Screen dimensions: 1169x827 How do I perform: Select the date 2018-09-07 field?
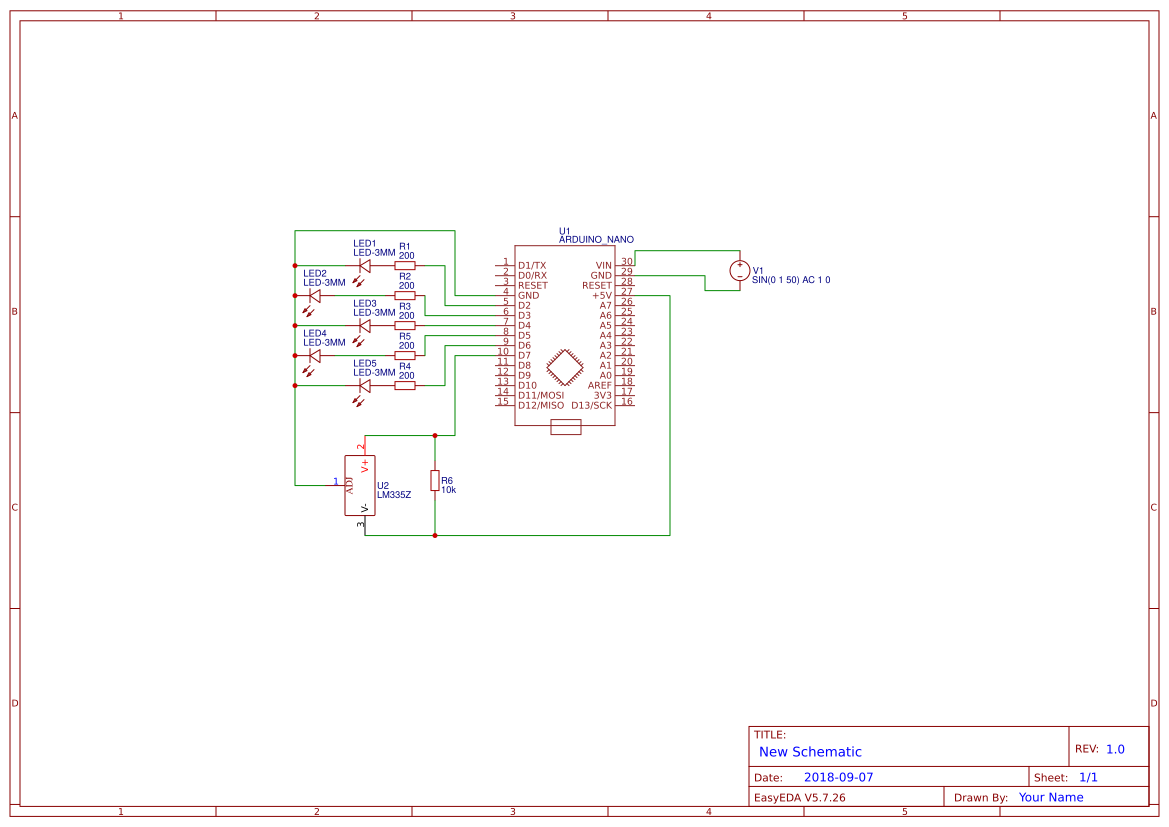[x=838, y=776]
